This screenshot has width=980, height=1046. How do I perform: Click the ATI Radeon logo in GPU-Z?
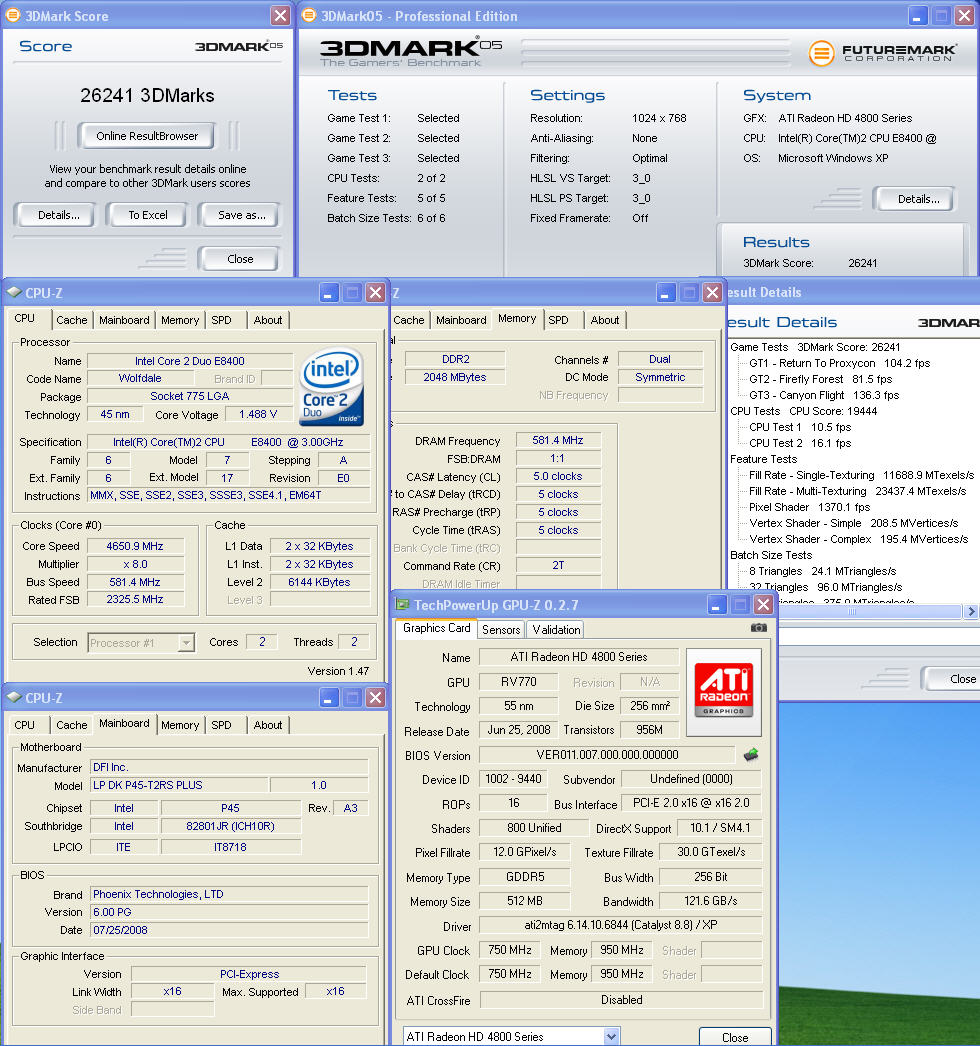click(x=724, y=692)
